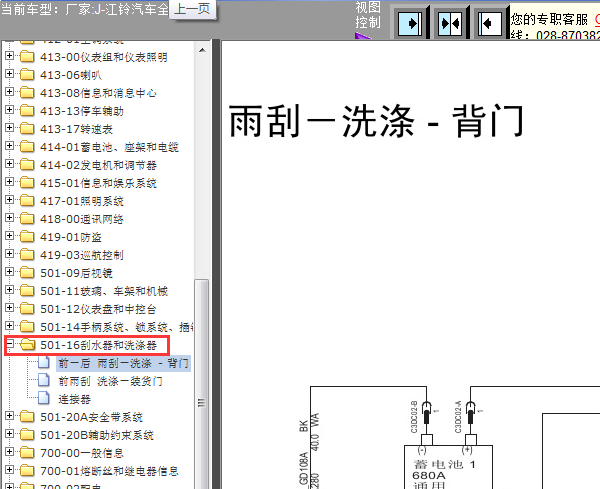600x489 pixels.
Task: Open the 连接器 page
Action: pyautogui.click(x=74, y=399)
